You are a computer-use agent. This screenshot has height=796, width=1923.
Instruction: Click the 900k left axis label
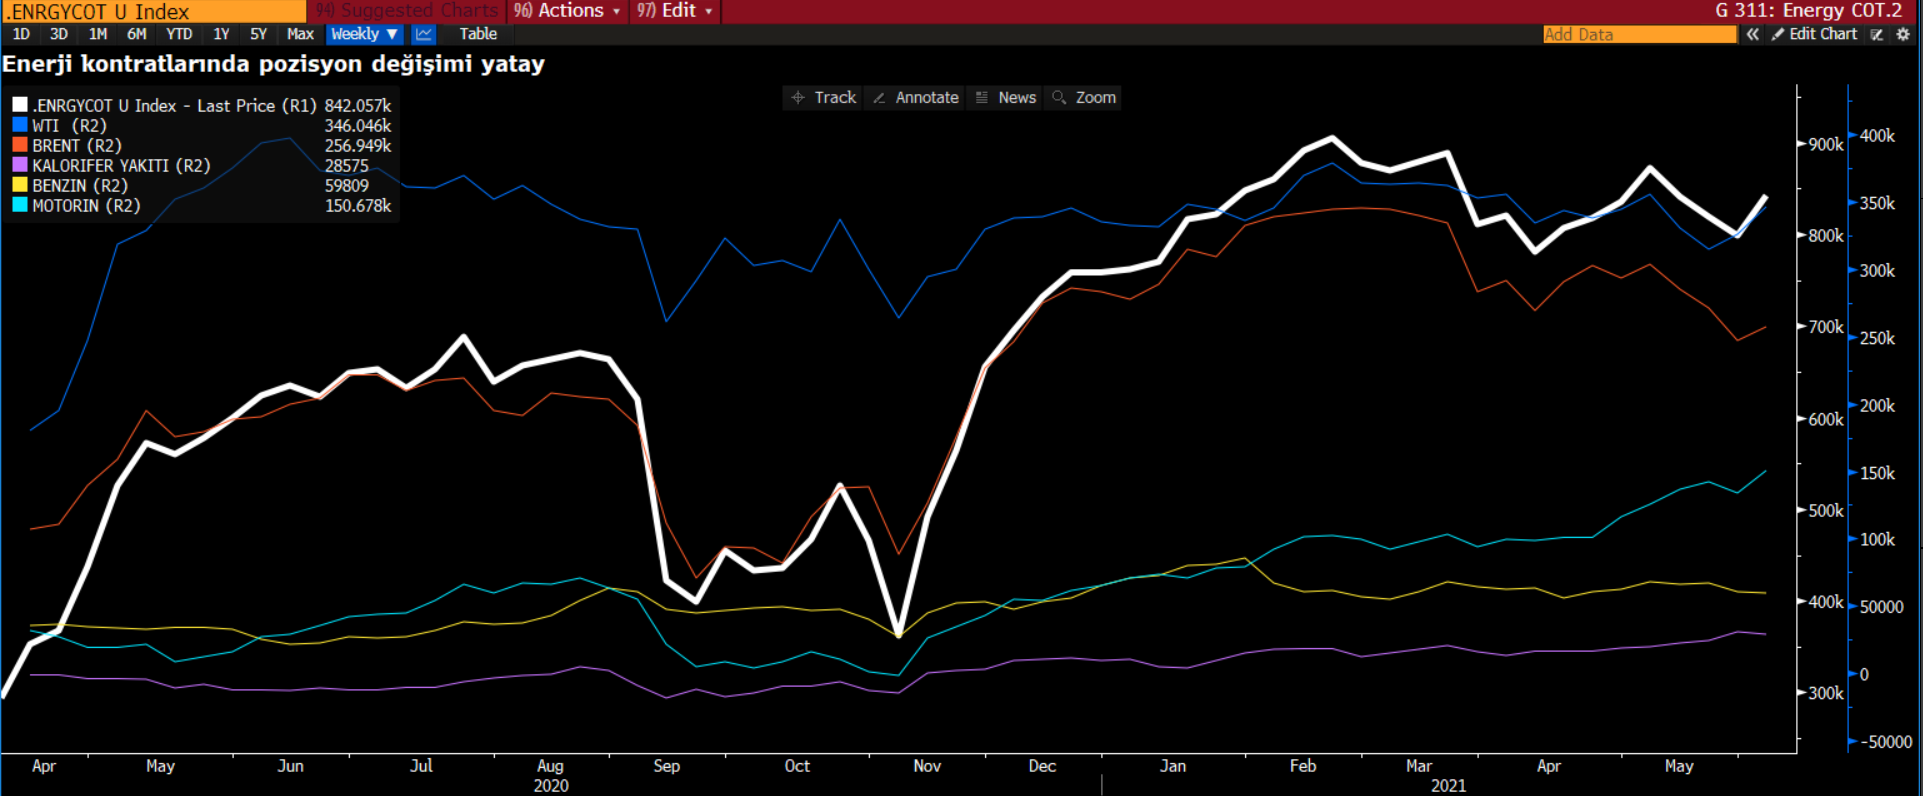(x=1826, y=145)
